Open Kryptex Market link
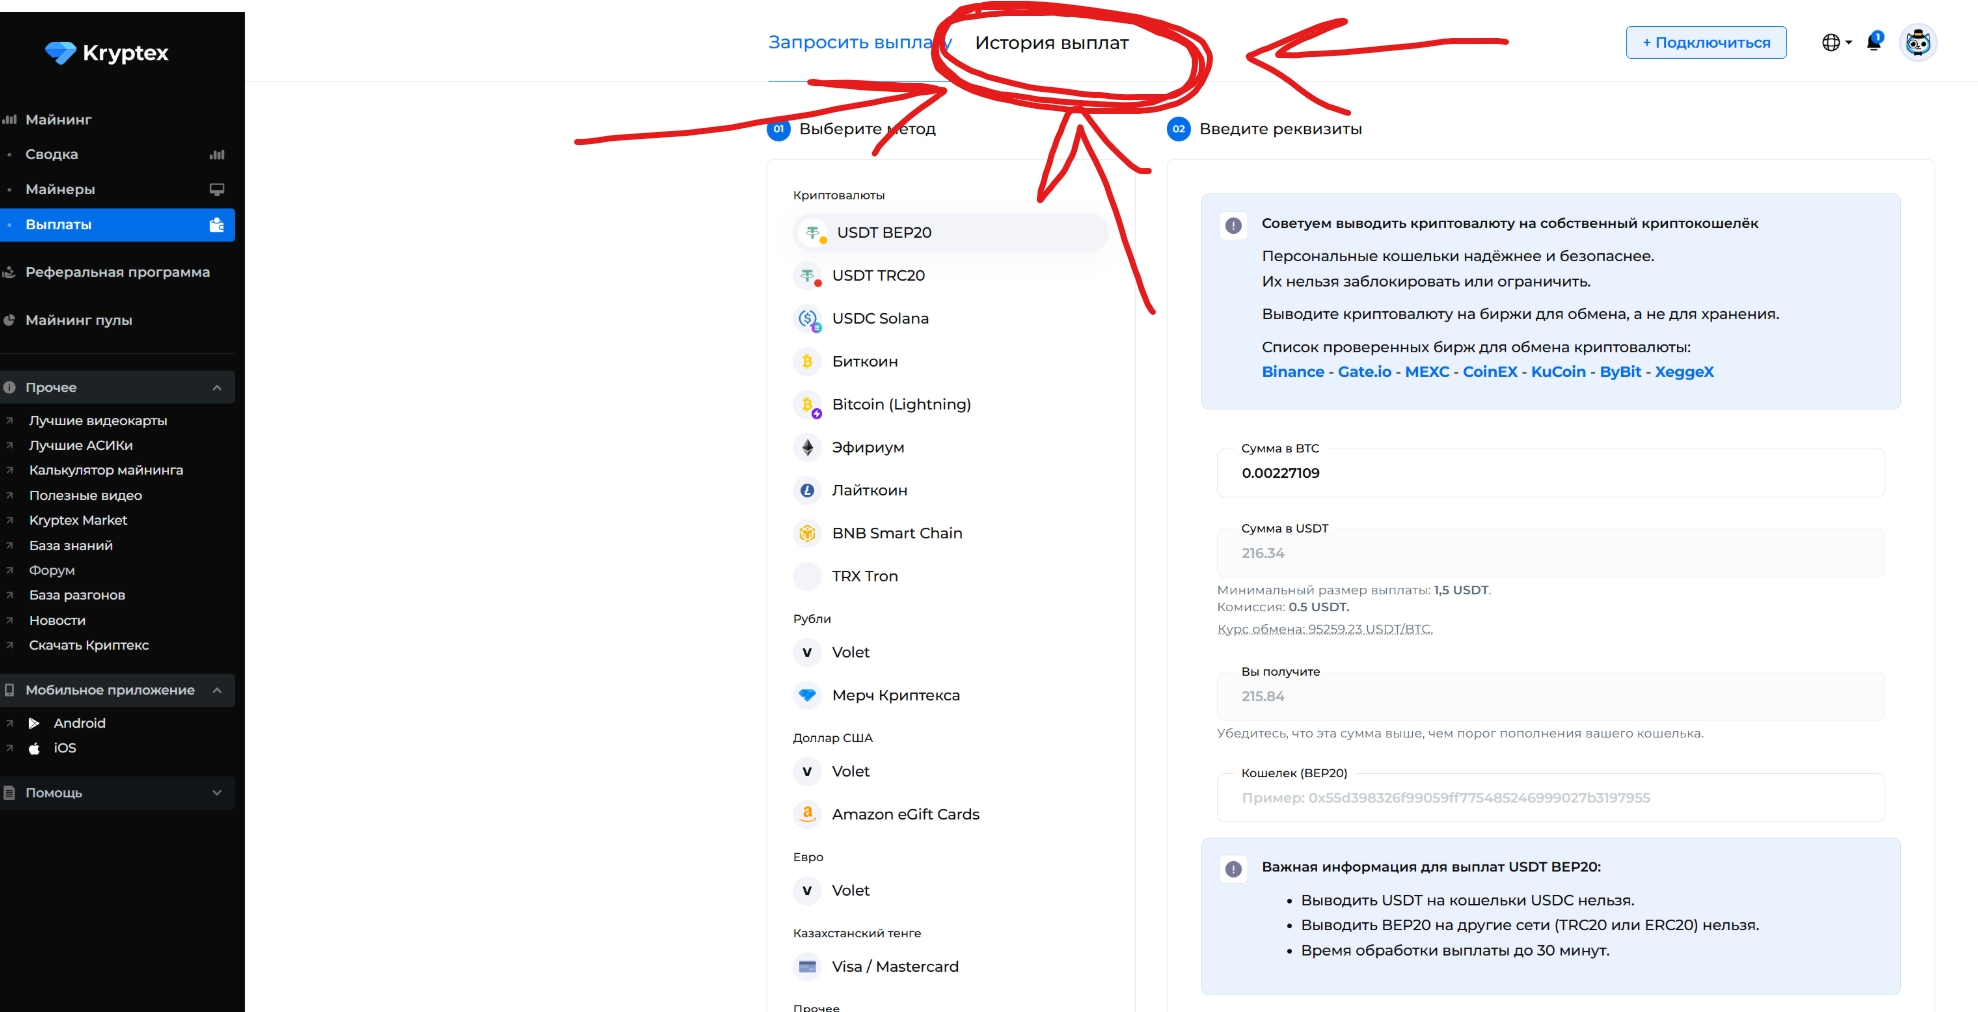Image resolution: width=1978 pixels, height=1012 pixels. (x=78, y=520)
